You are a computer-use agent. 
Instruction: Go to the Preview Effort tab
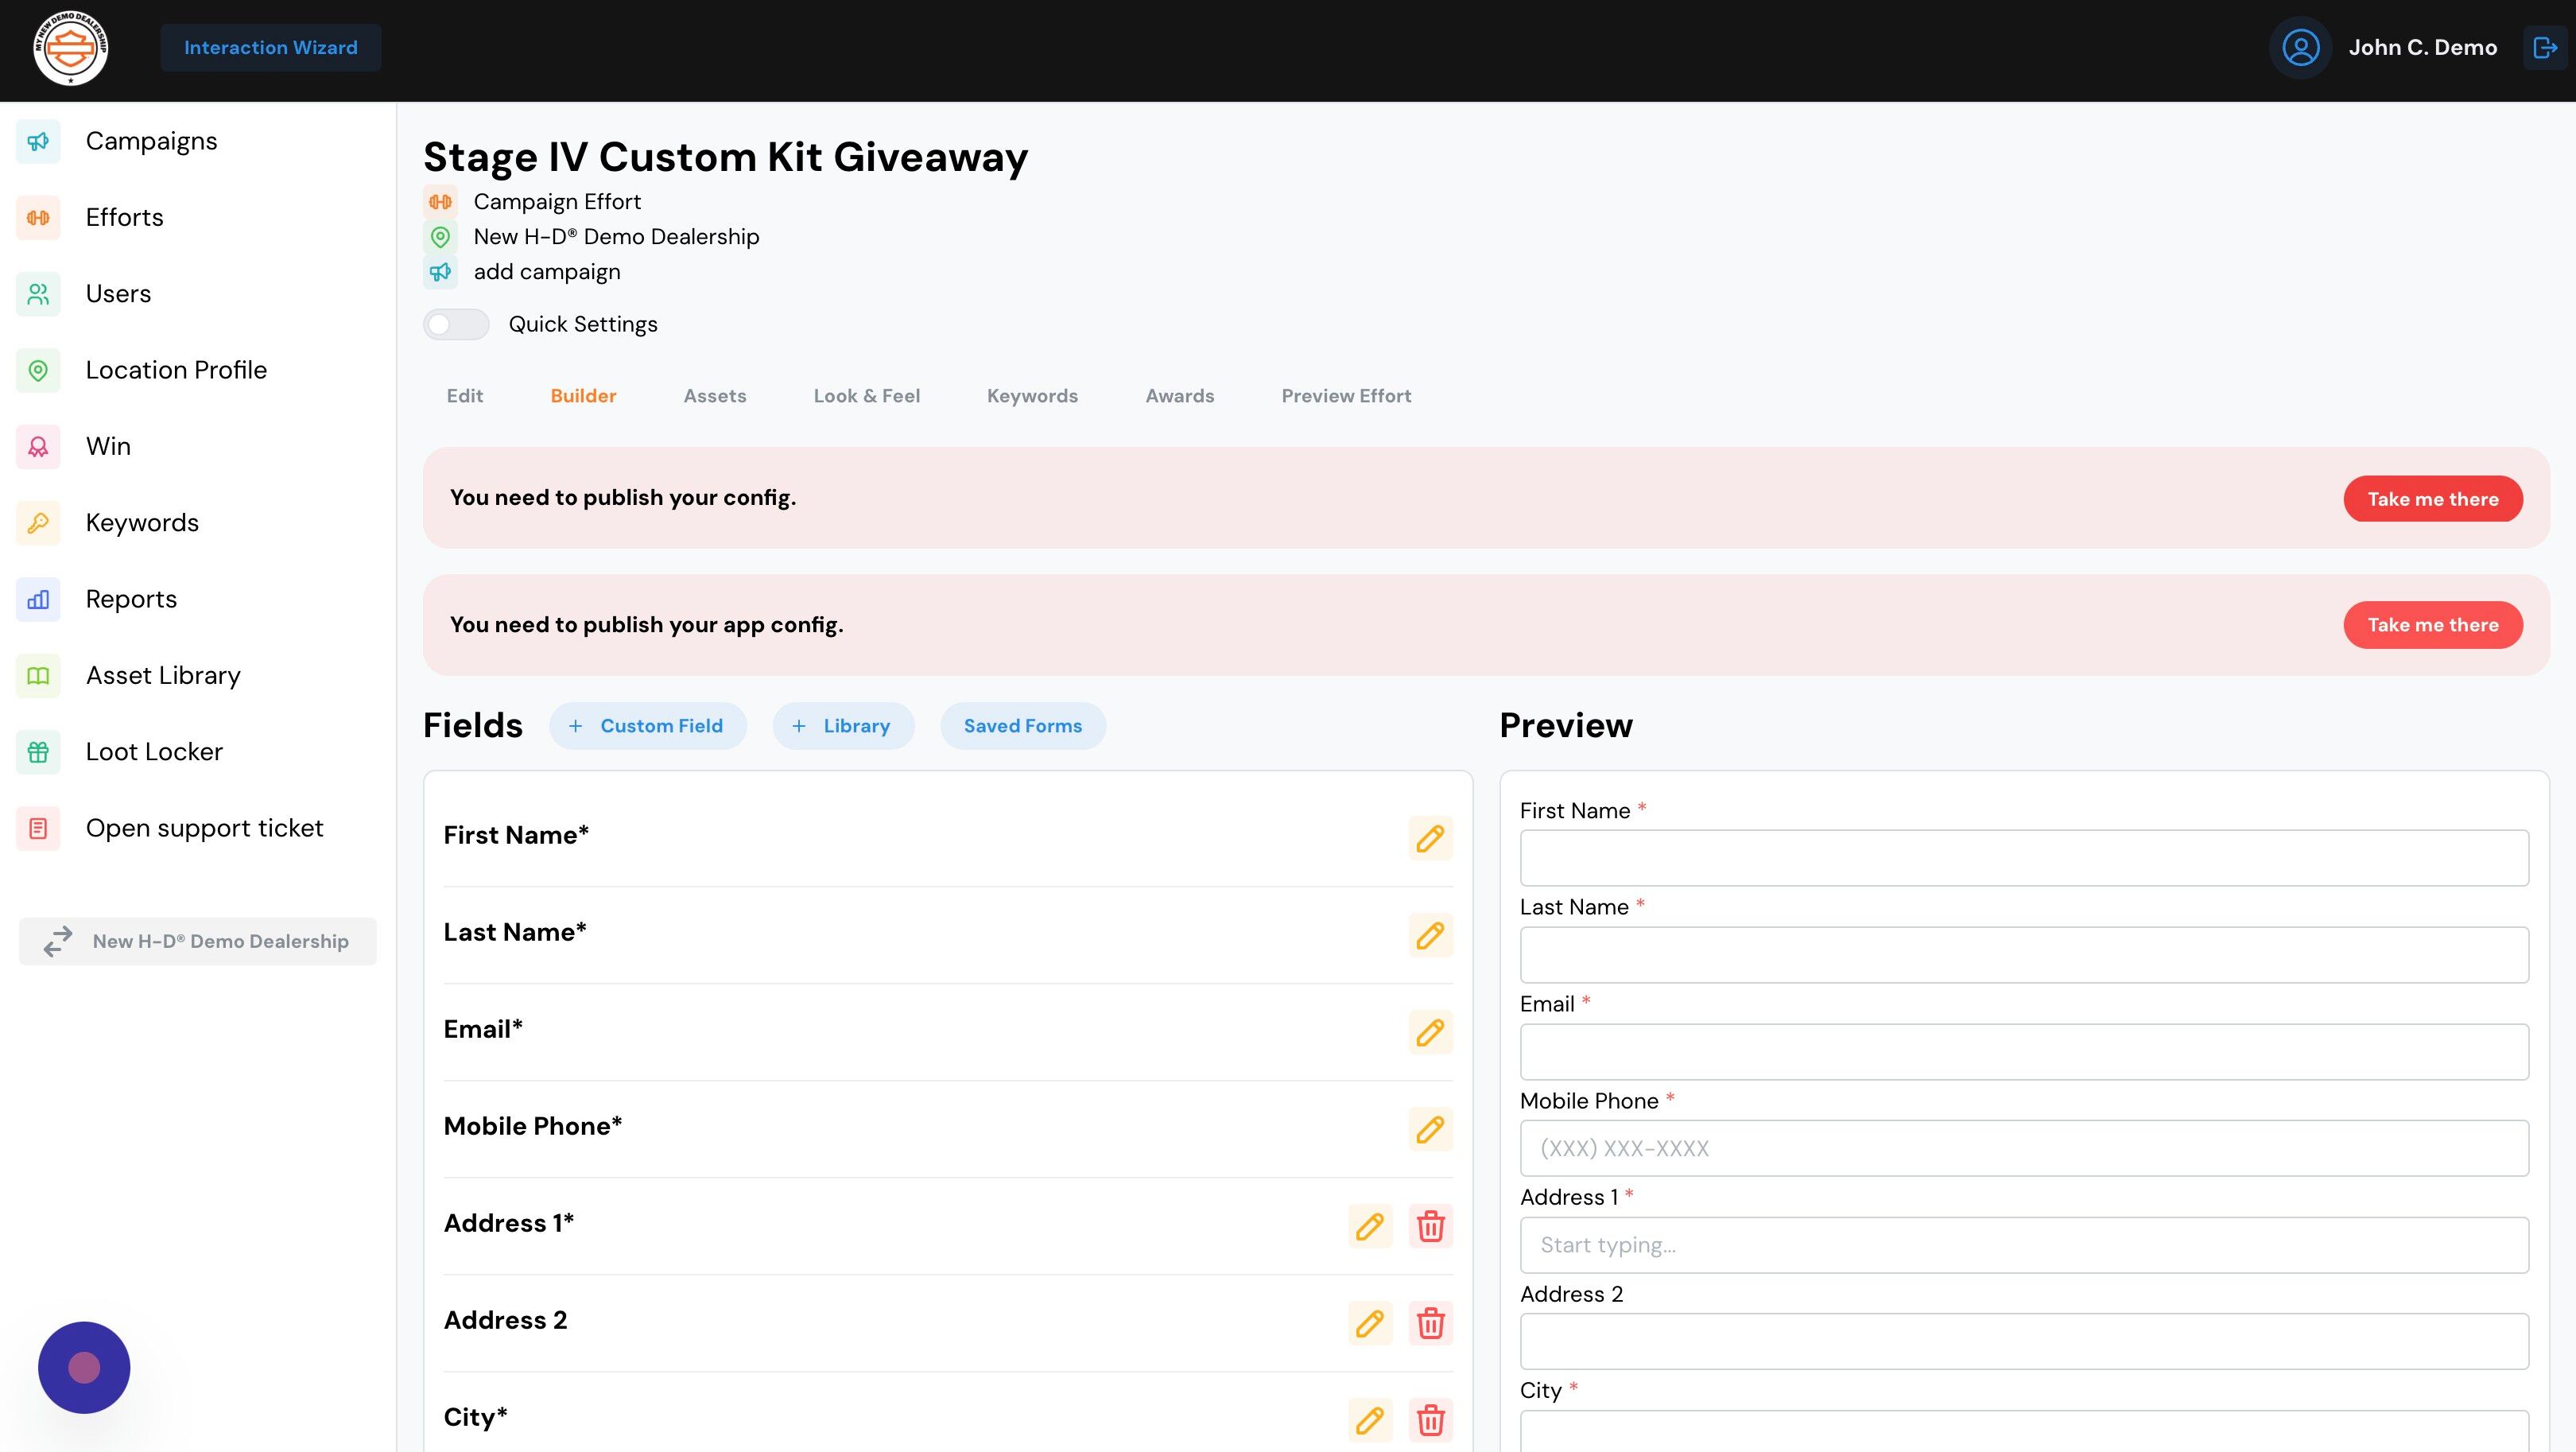tap(1346, 396)
